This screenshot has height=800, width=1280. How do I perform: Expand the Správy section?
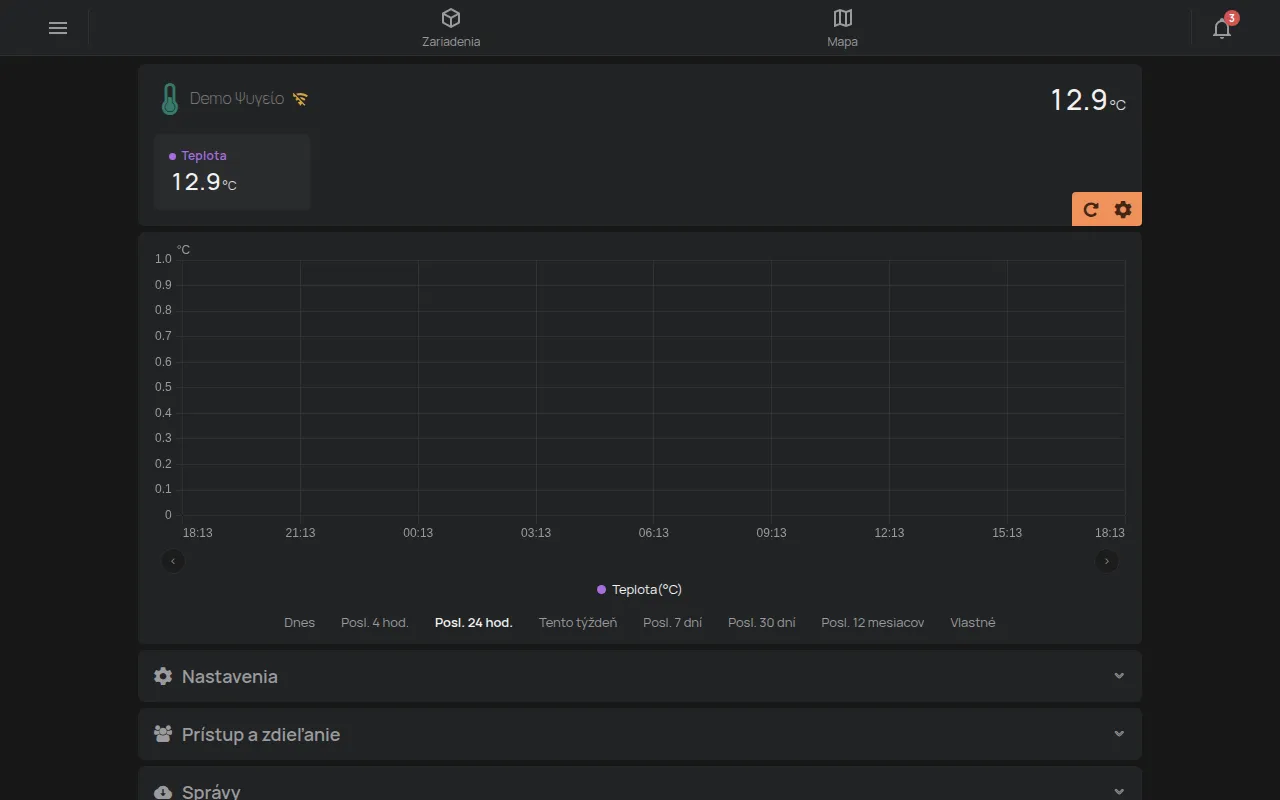pos(640,785)
